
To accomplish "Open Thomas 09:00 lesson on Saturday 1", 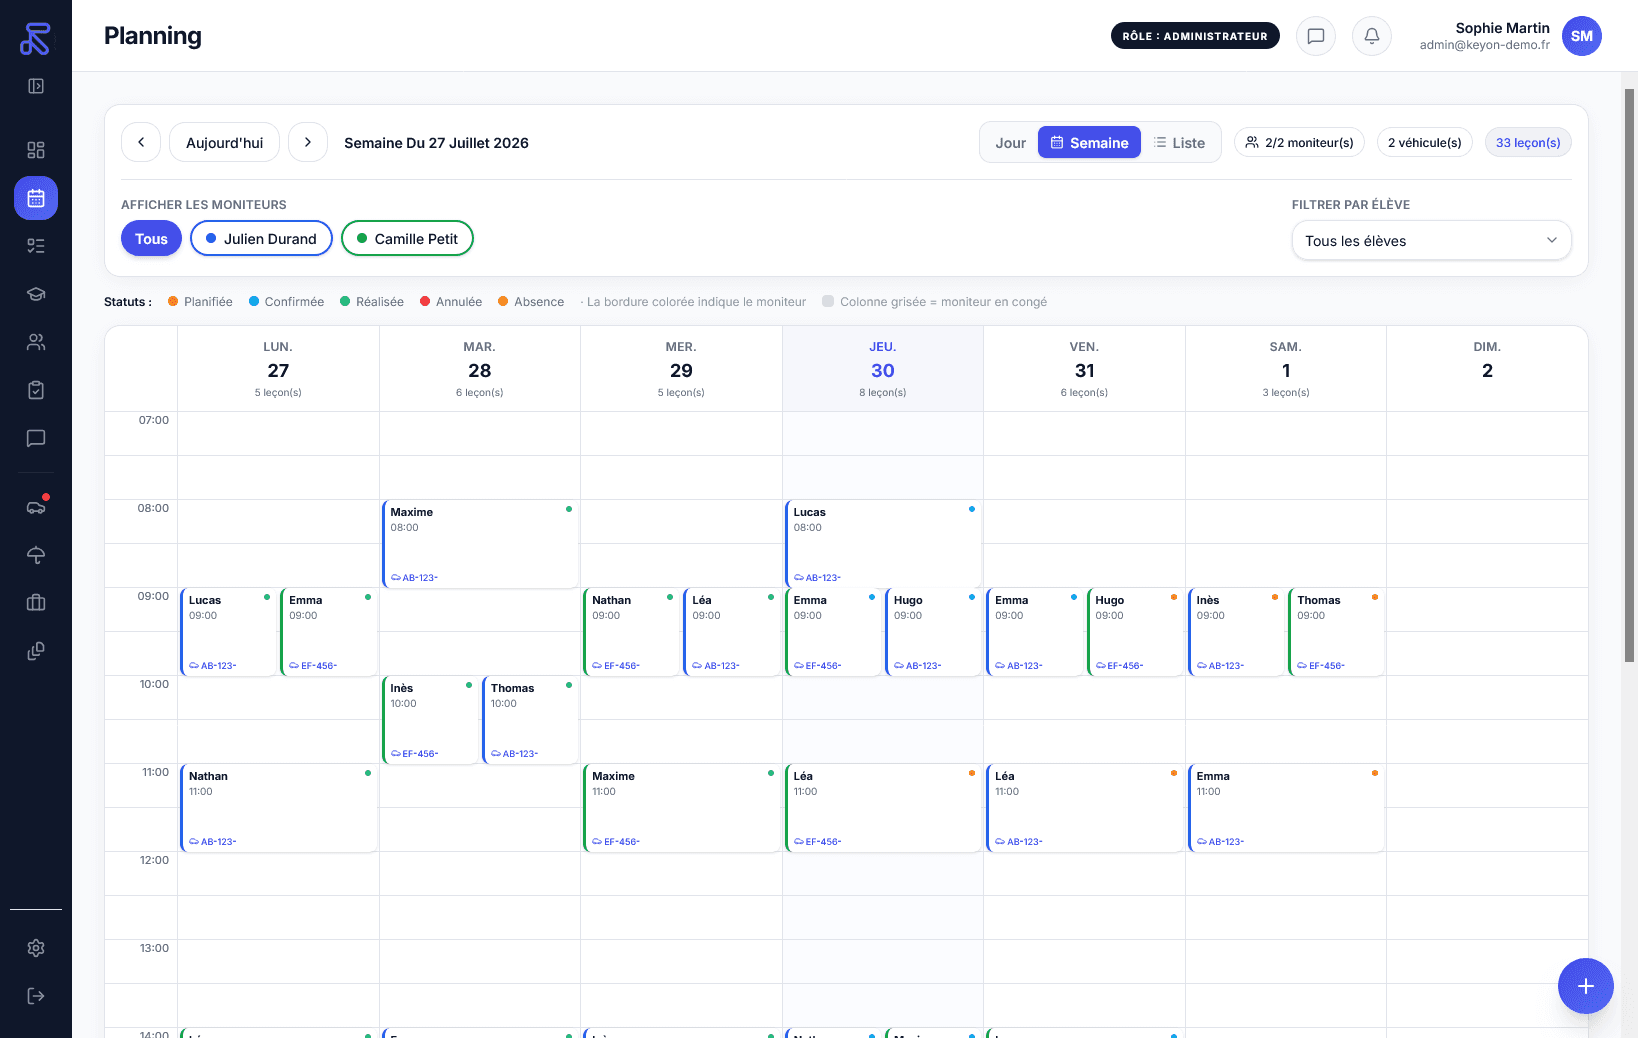I will click(1337, 632).
